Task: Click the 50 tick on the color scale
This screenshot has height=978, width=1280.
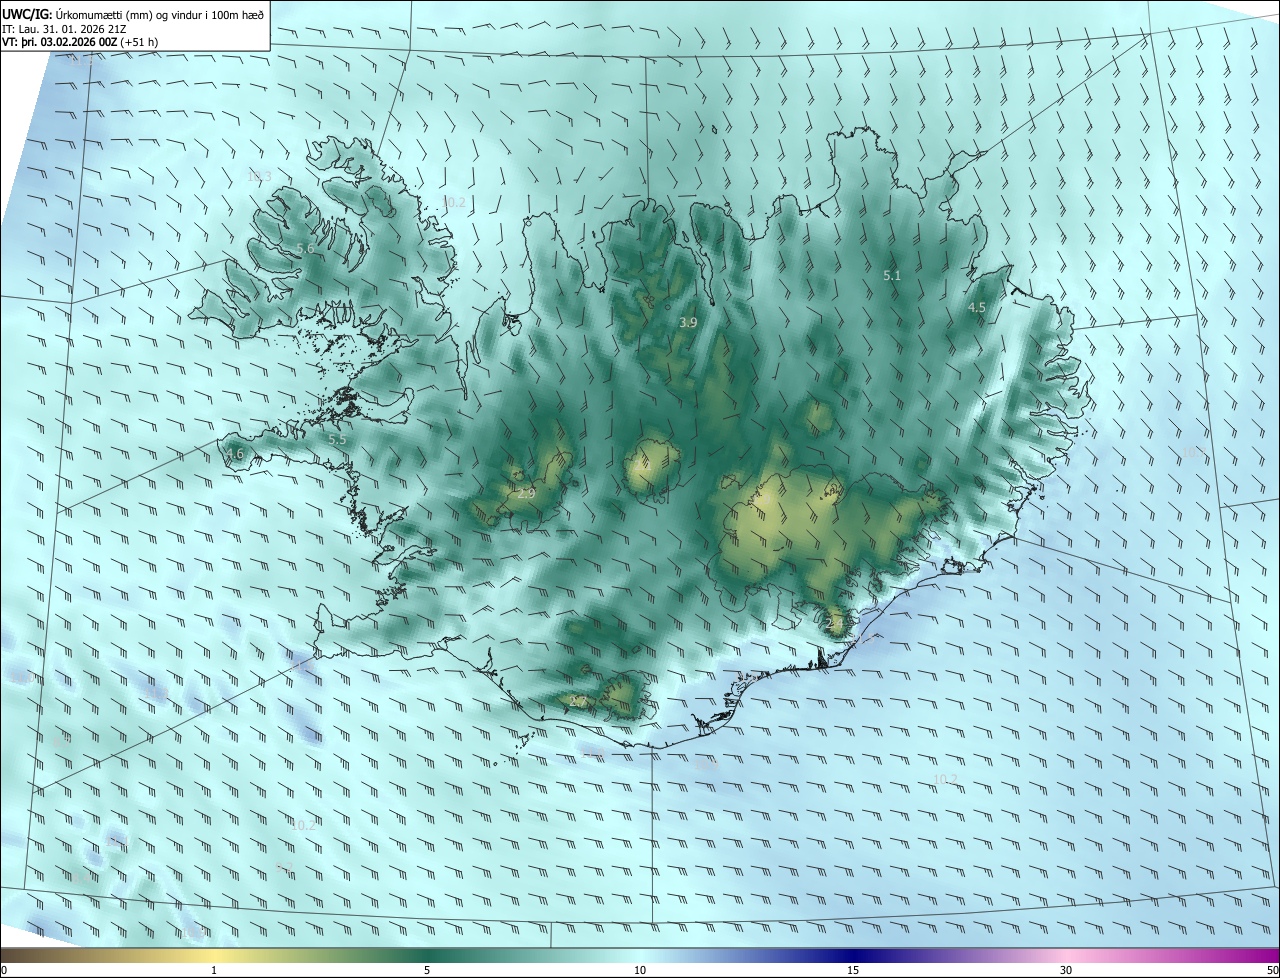Action: (x=1272, y=970)
